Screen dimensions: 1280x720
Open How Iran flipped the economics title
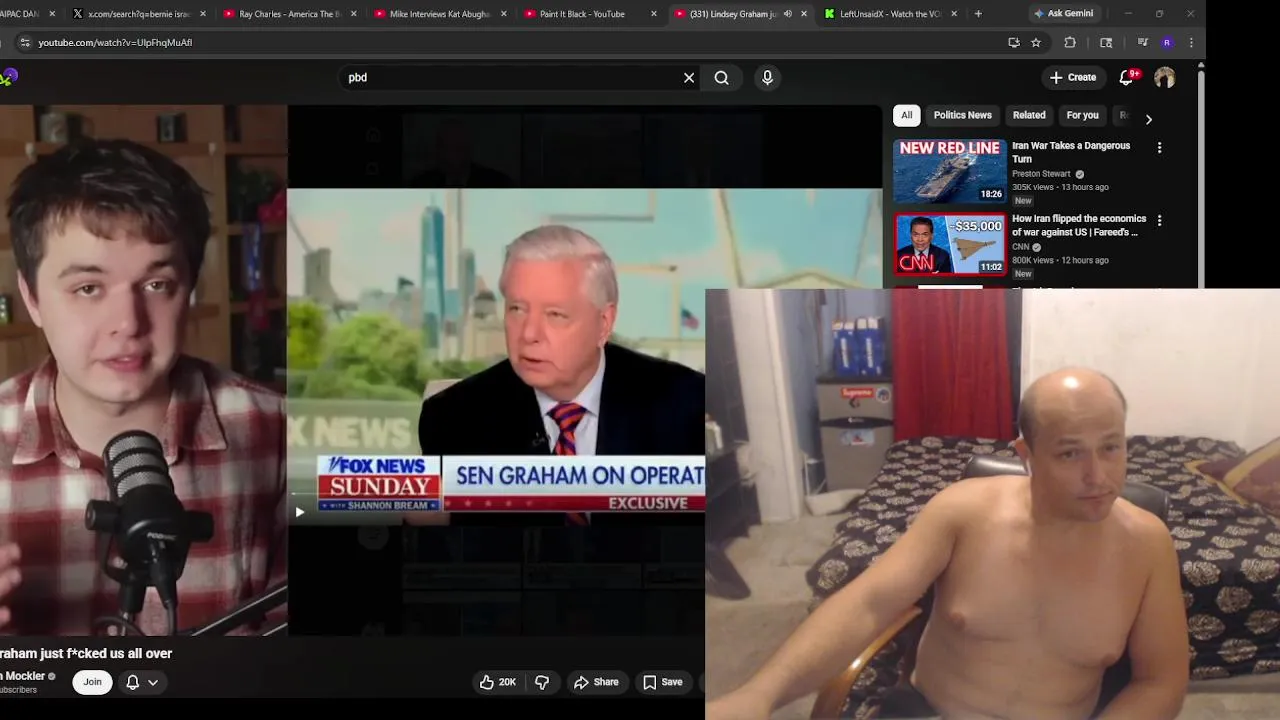pyautogui.click(x=1078, y=225)
